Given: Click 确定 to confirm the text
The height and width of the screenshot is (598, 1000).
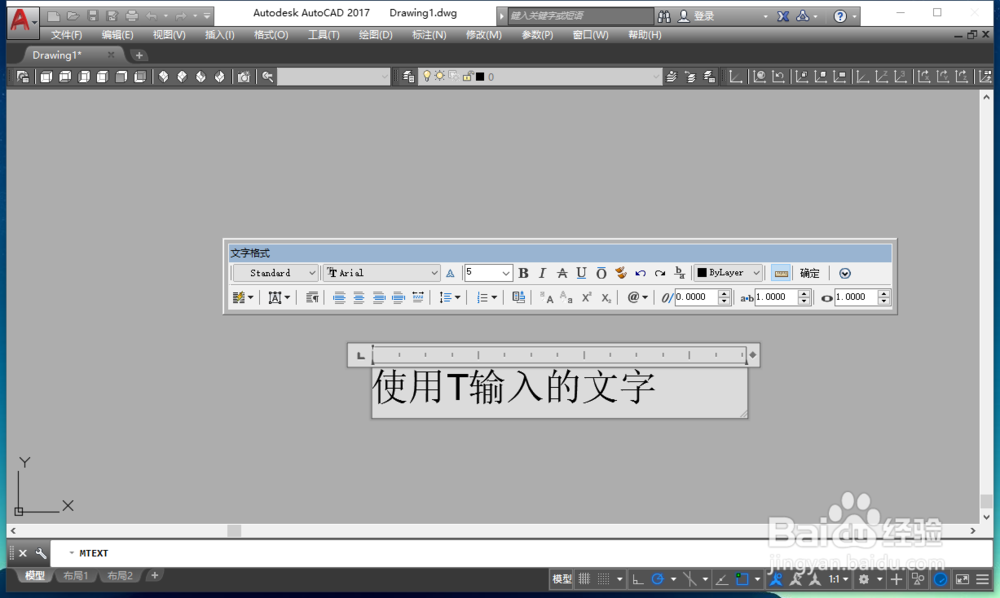Looking at the screenshot, I should click(x=809, y=273).
